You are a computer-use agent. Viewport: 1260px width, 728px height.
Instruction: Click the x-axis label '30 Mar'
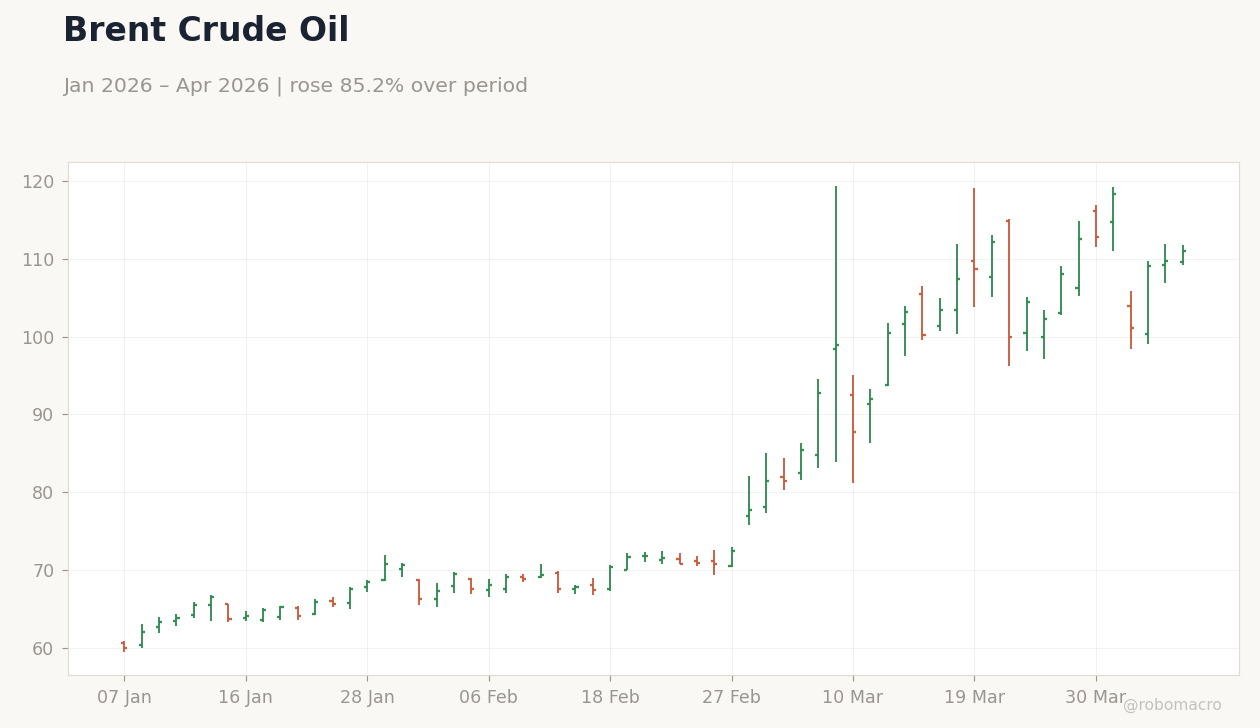1096,698
